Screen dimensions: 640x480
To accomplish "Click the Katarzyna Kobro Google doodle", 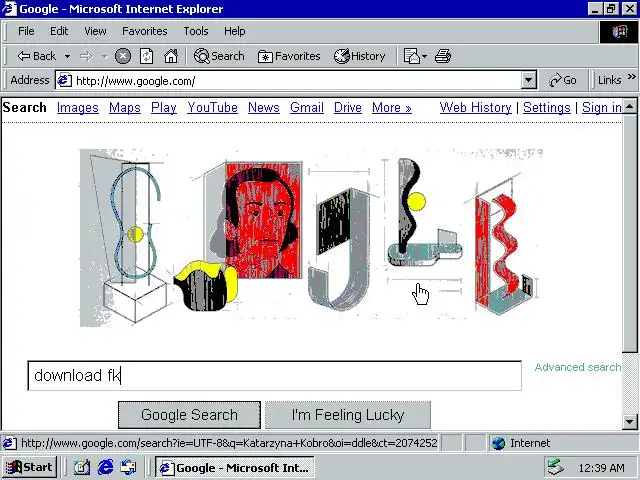I will click(311, 238).
